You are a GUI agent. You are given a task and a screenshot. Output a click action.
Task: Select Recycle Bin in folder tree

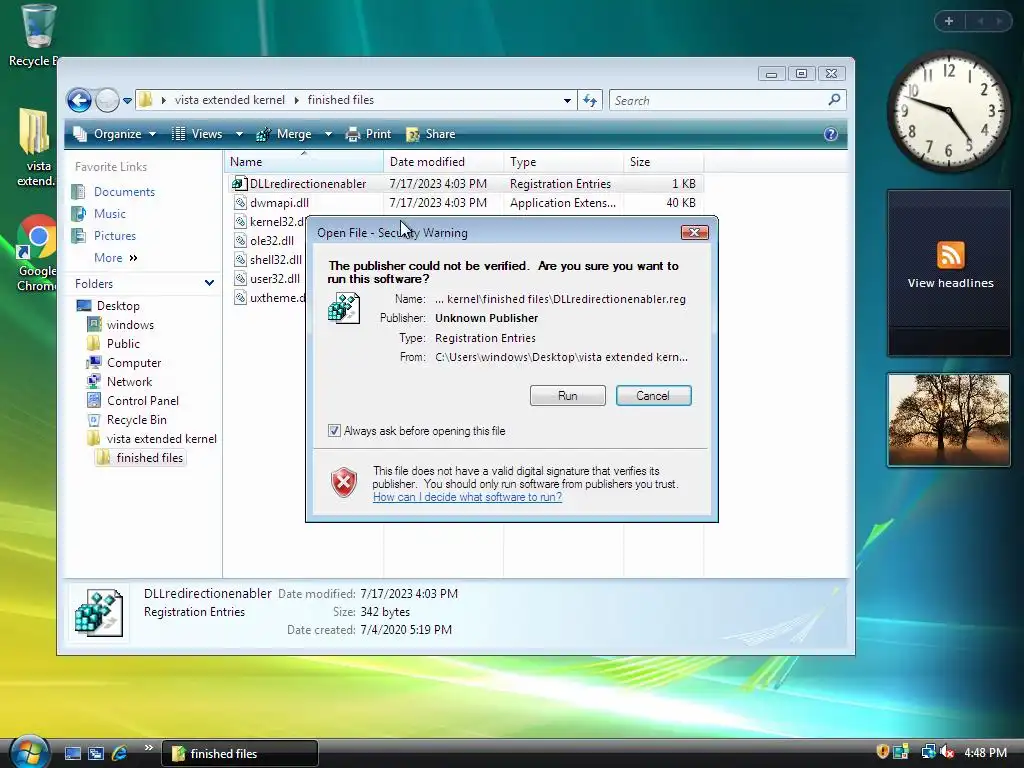pyautogui.click(x=136, y=419)
